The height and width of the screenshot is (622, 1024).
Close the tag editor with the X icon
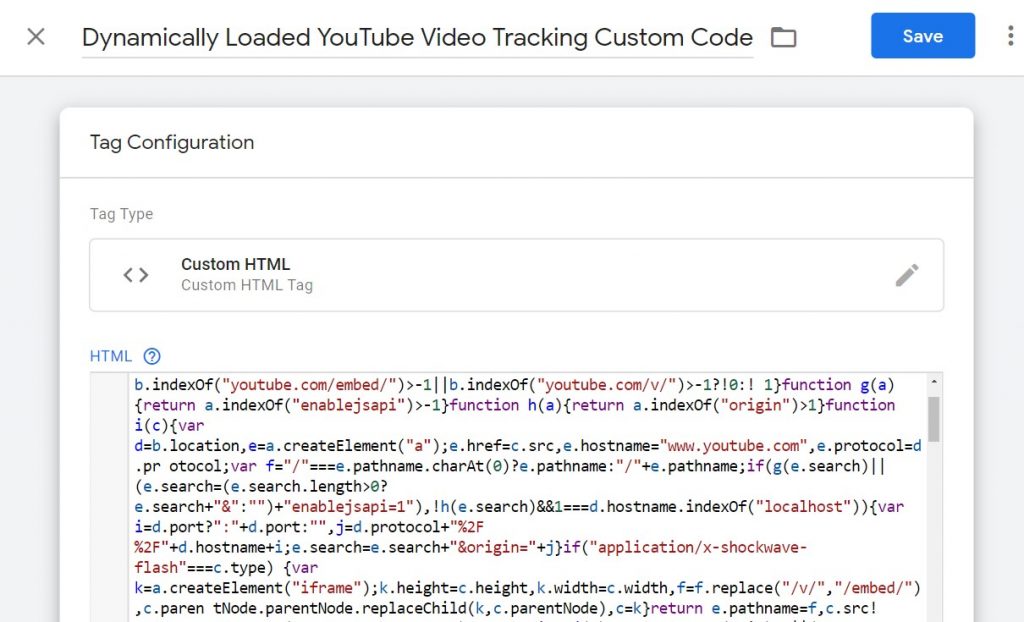pyautogui.click(x=35, y=36)
